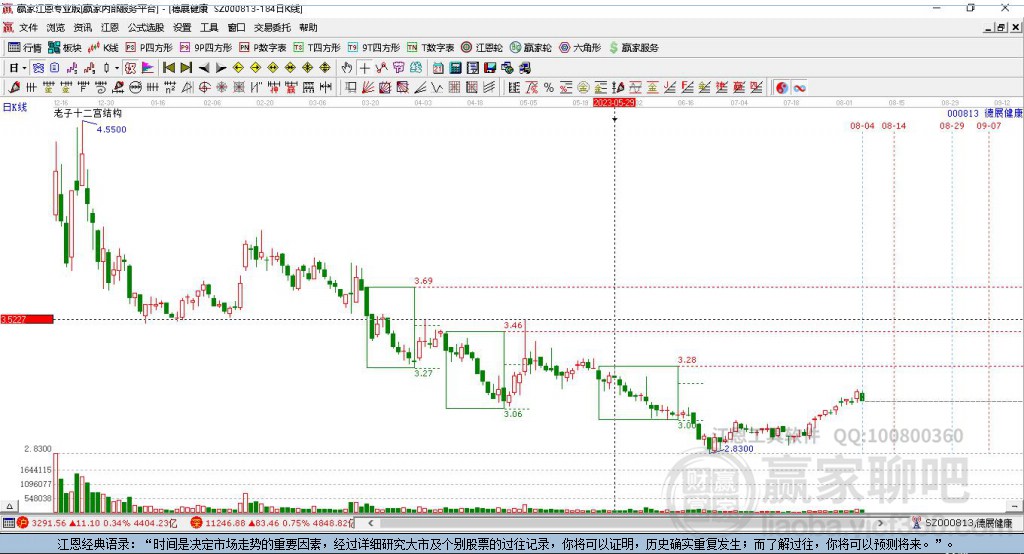The image size is (1024, 554).
Task: Open the P数字表 number table
Action: [263, 48]
